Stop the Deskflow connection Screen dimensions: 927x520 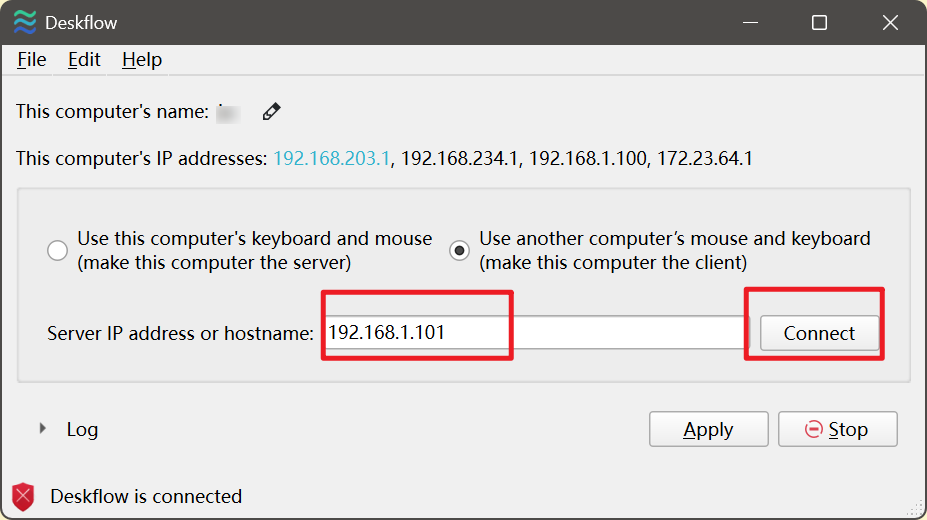(837, 429)
